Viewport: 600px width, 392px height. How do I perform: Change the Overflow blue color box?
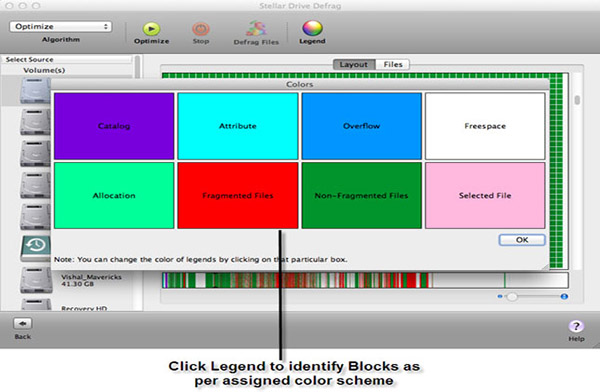coord(362,126)
